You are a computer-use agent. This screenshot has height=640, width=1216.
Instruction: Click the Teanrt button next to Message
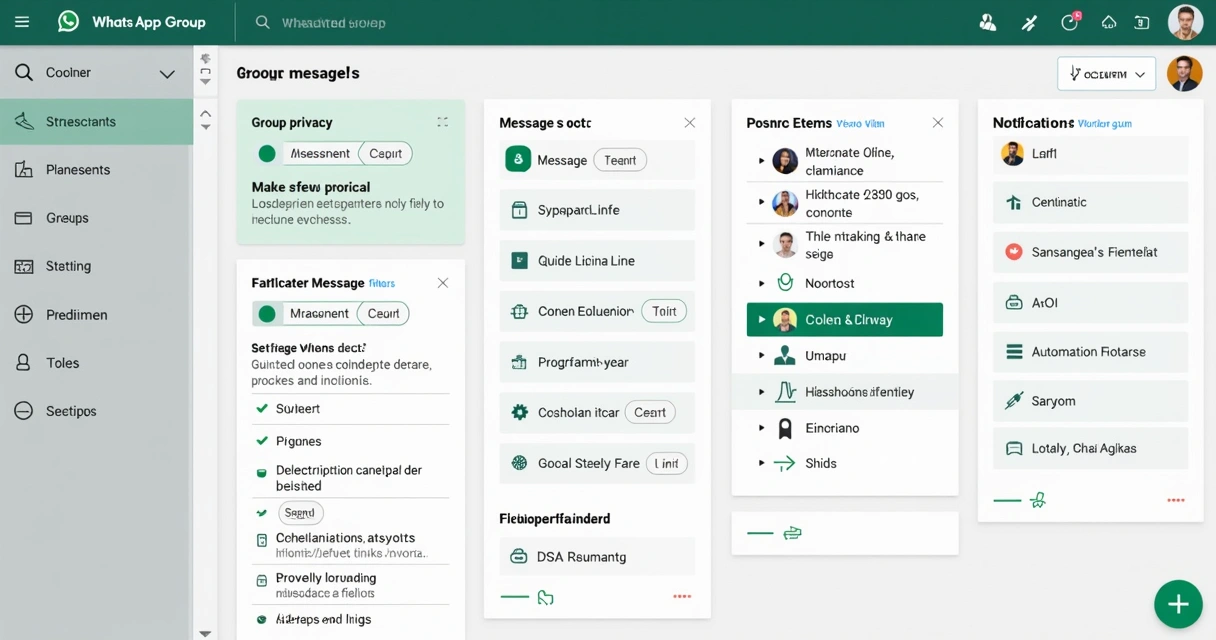[x=620, y=160]
